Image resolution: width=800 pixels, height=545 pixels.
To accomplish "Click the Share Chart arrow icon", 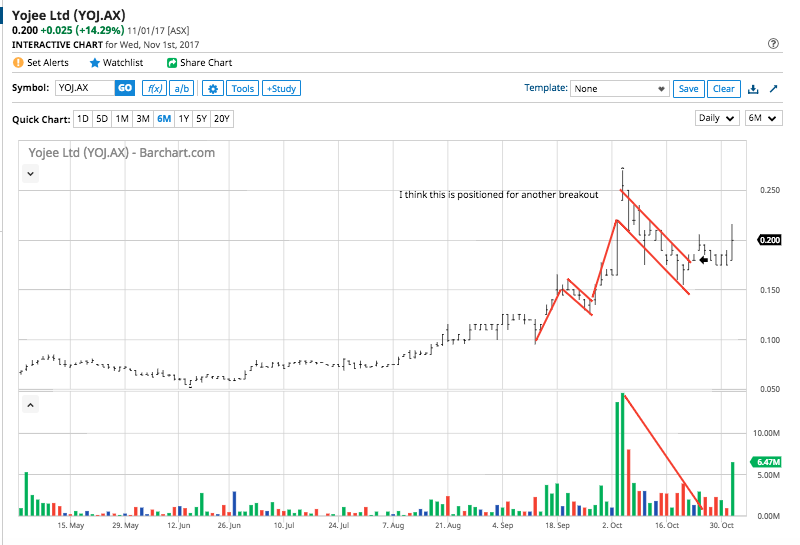I will point(172,63).
